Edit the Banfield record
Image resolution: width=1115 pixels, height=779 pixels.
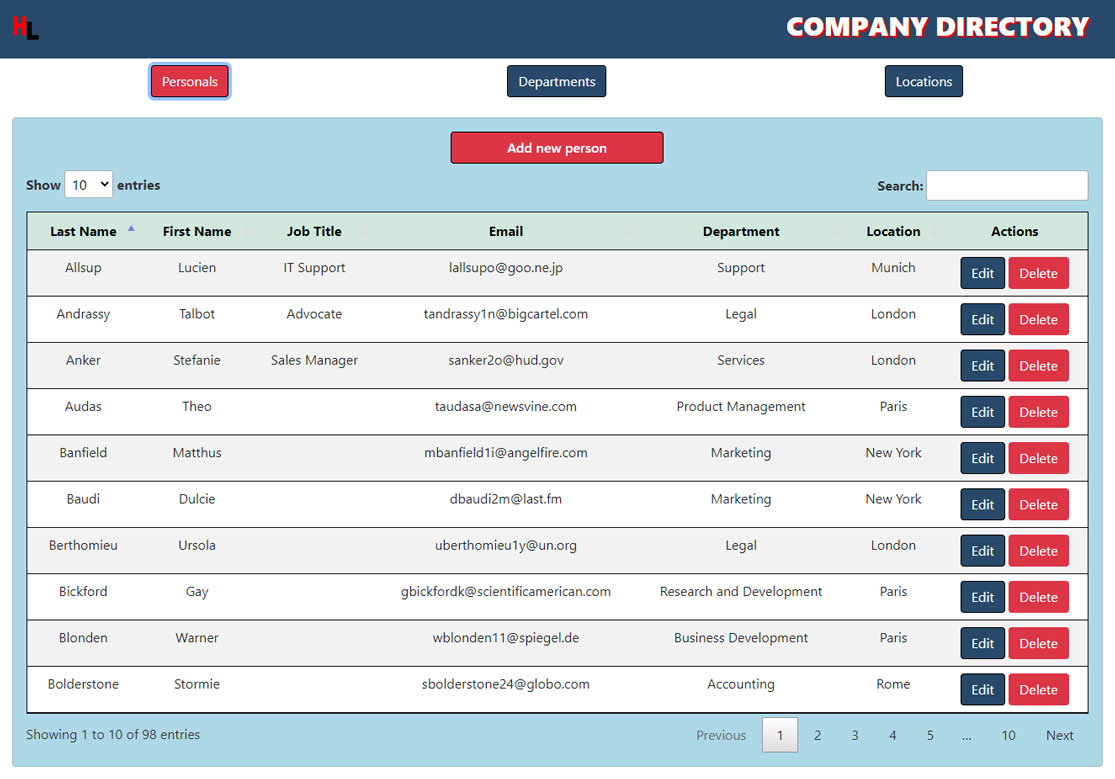[x=982, y=458]
